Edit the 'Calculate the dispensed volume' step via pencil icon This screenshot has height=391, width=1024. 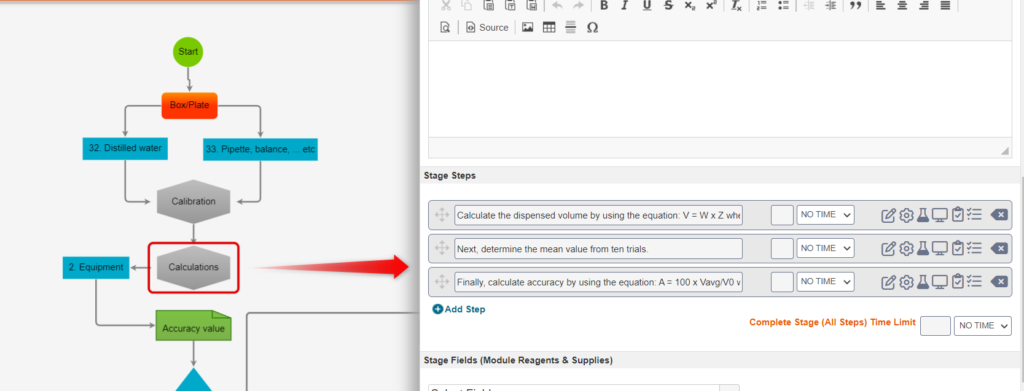coord(888,215)
